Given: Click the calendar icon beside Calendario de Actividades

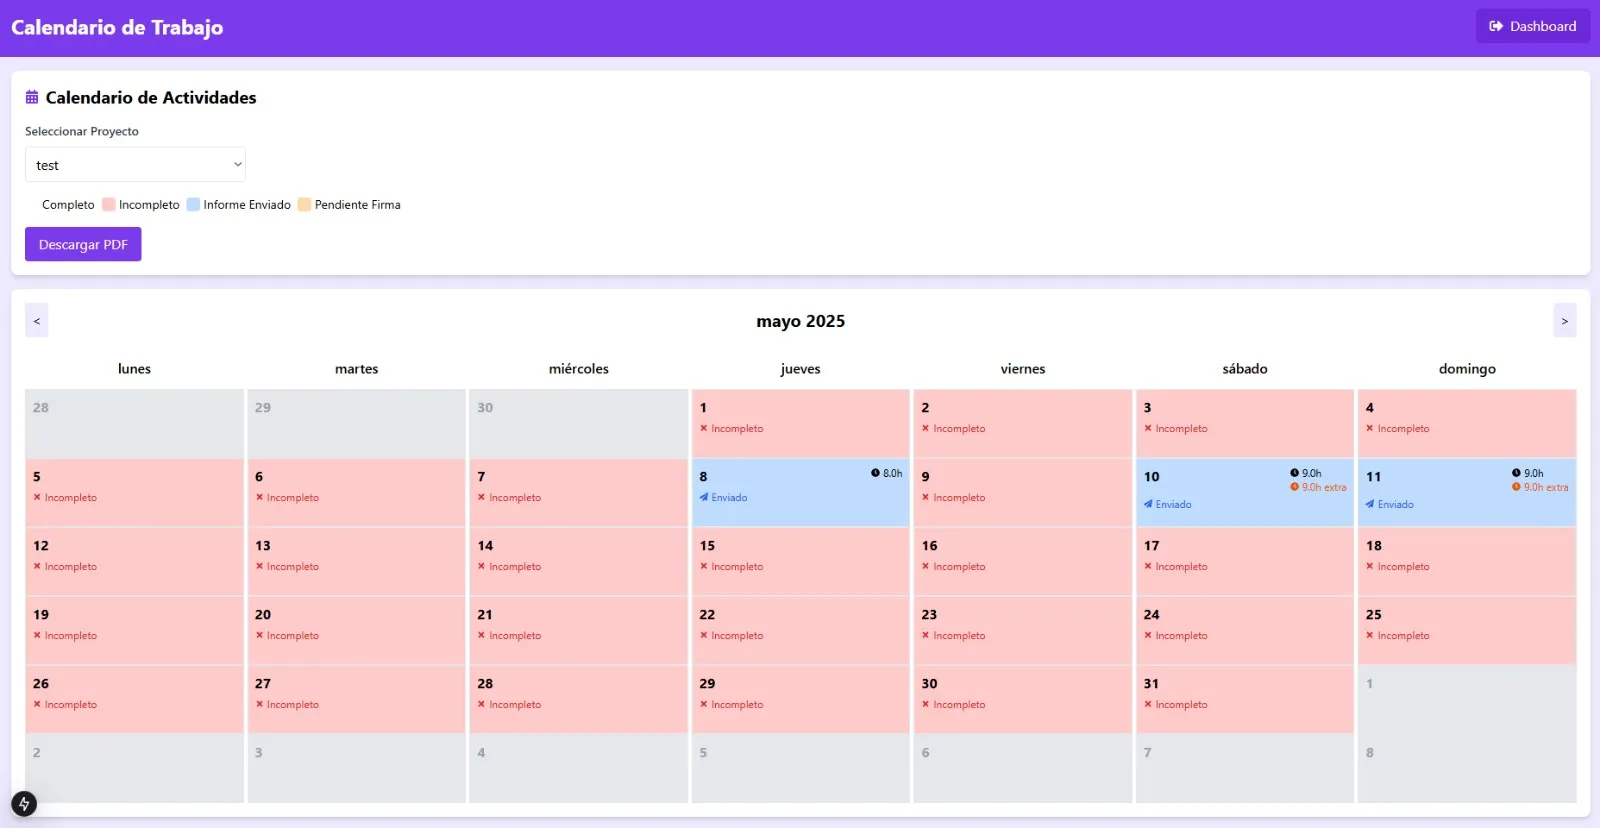Looking at the screenshot, I should coord(32,97).
